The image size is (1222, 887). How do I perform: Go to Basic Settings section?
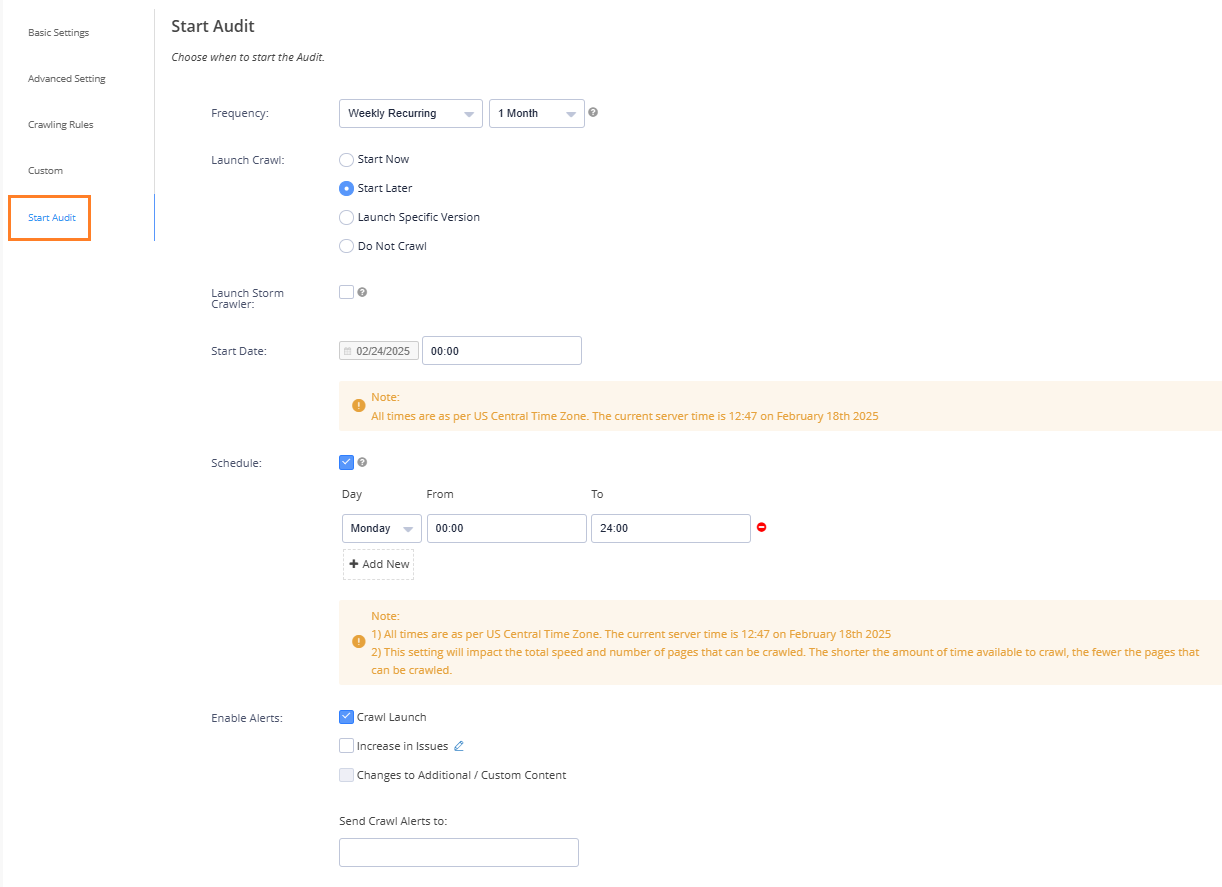click(x=58, y=33)
